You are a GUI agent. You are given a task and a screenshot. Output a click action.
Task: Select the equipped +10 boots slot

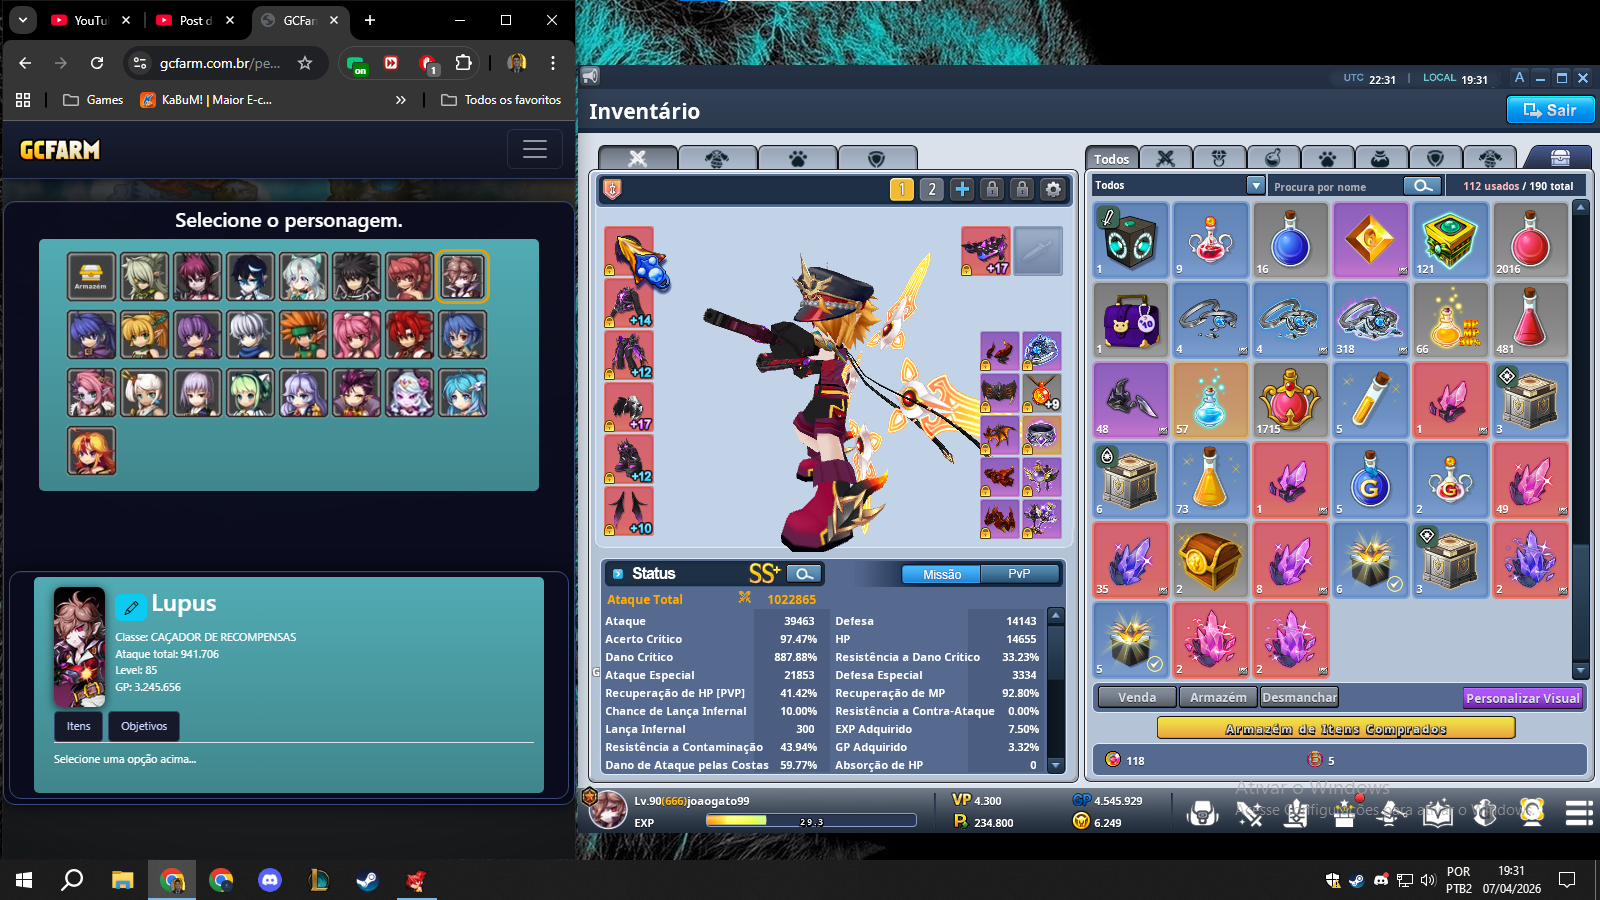click(x=629, y=511)
